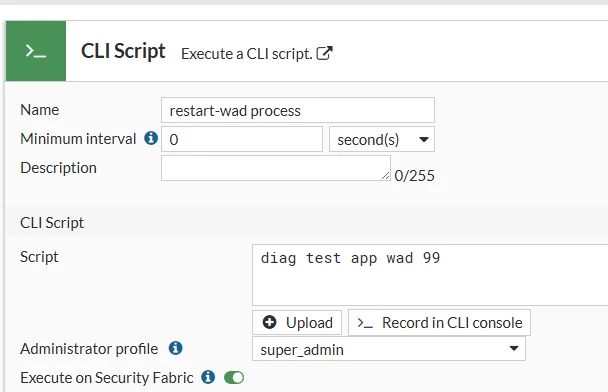The width and height of the screenshot is (608, 392).
Task: Open the super_admin administrator profile dropdown
Action: click(389, 349)
